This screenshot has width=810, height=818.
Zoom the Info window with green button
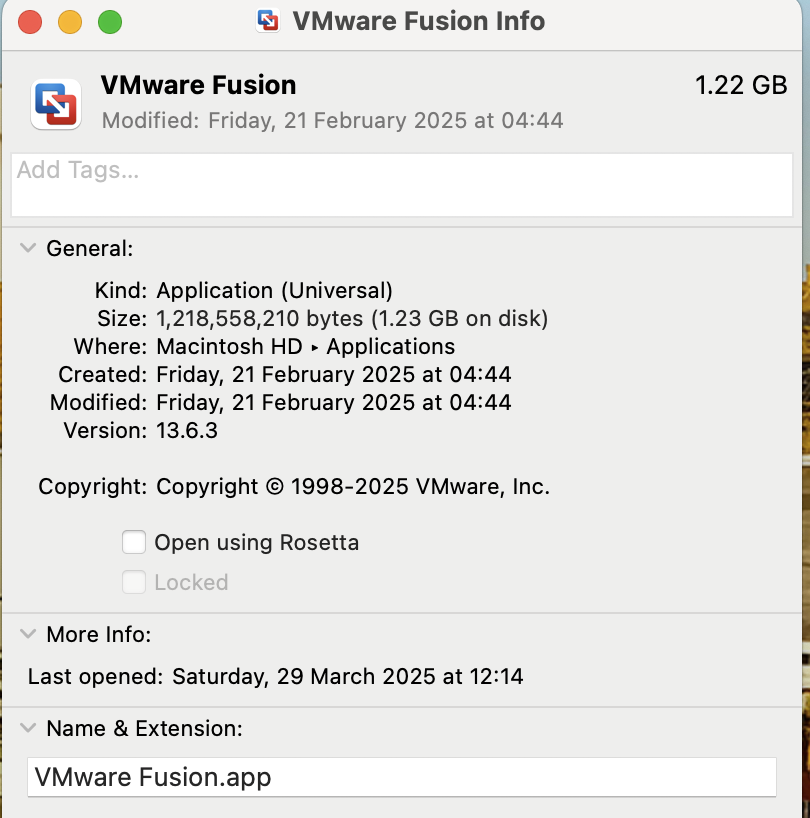109,21
